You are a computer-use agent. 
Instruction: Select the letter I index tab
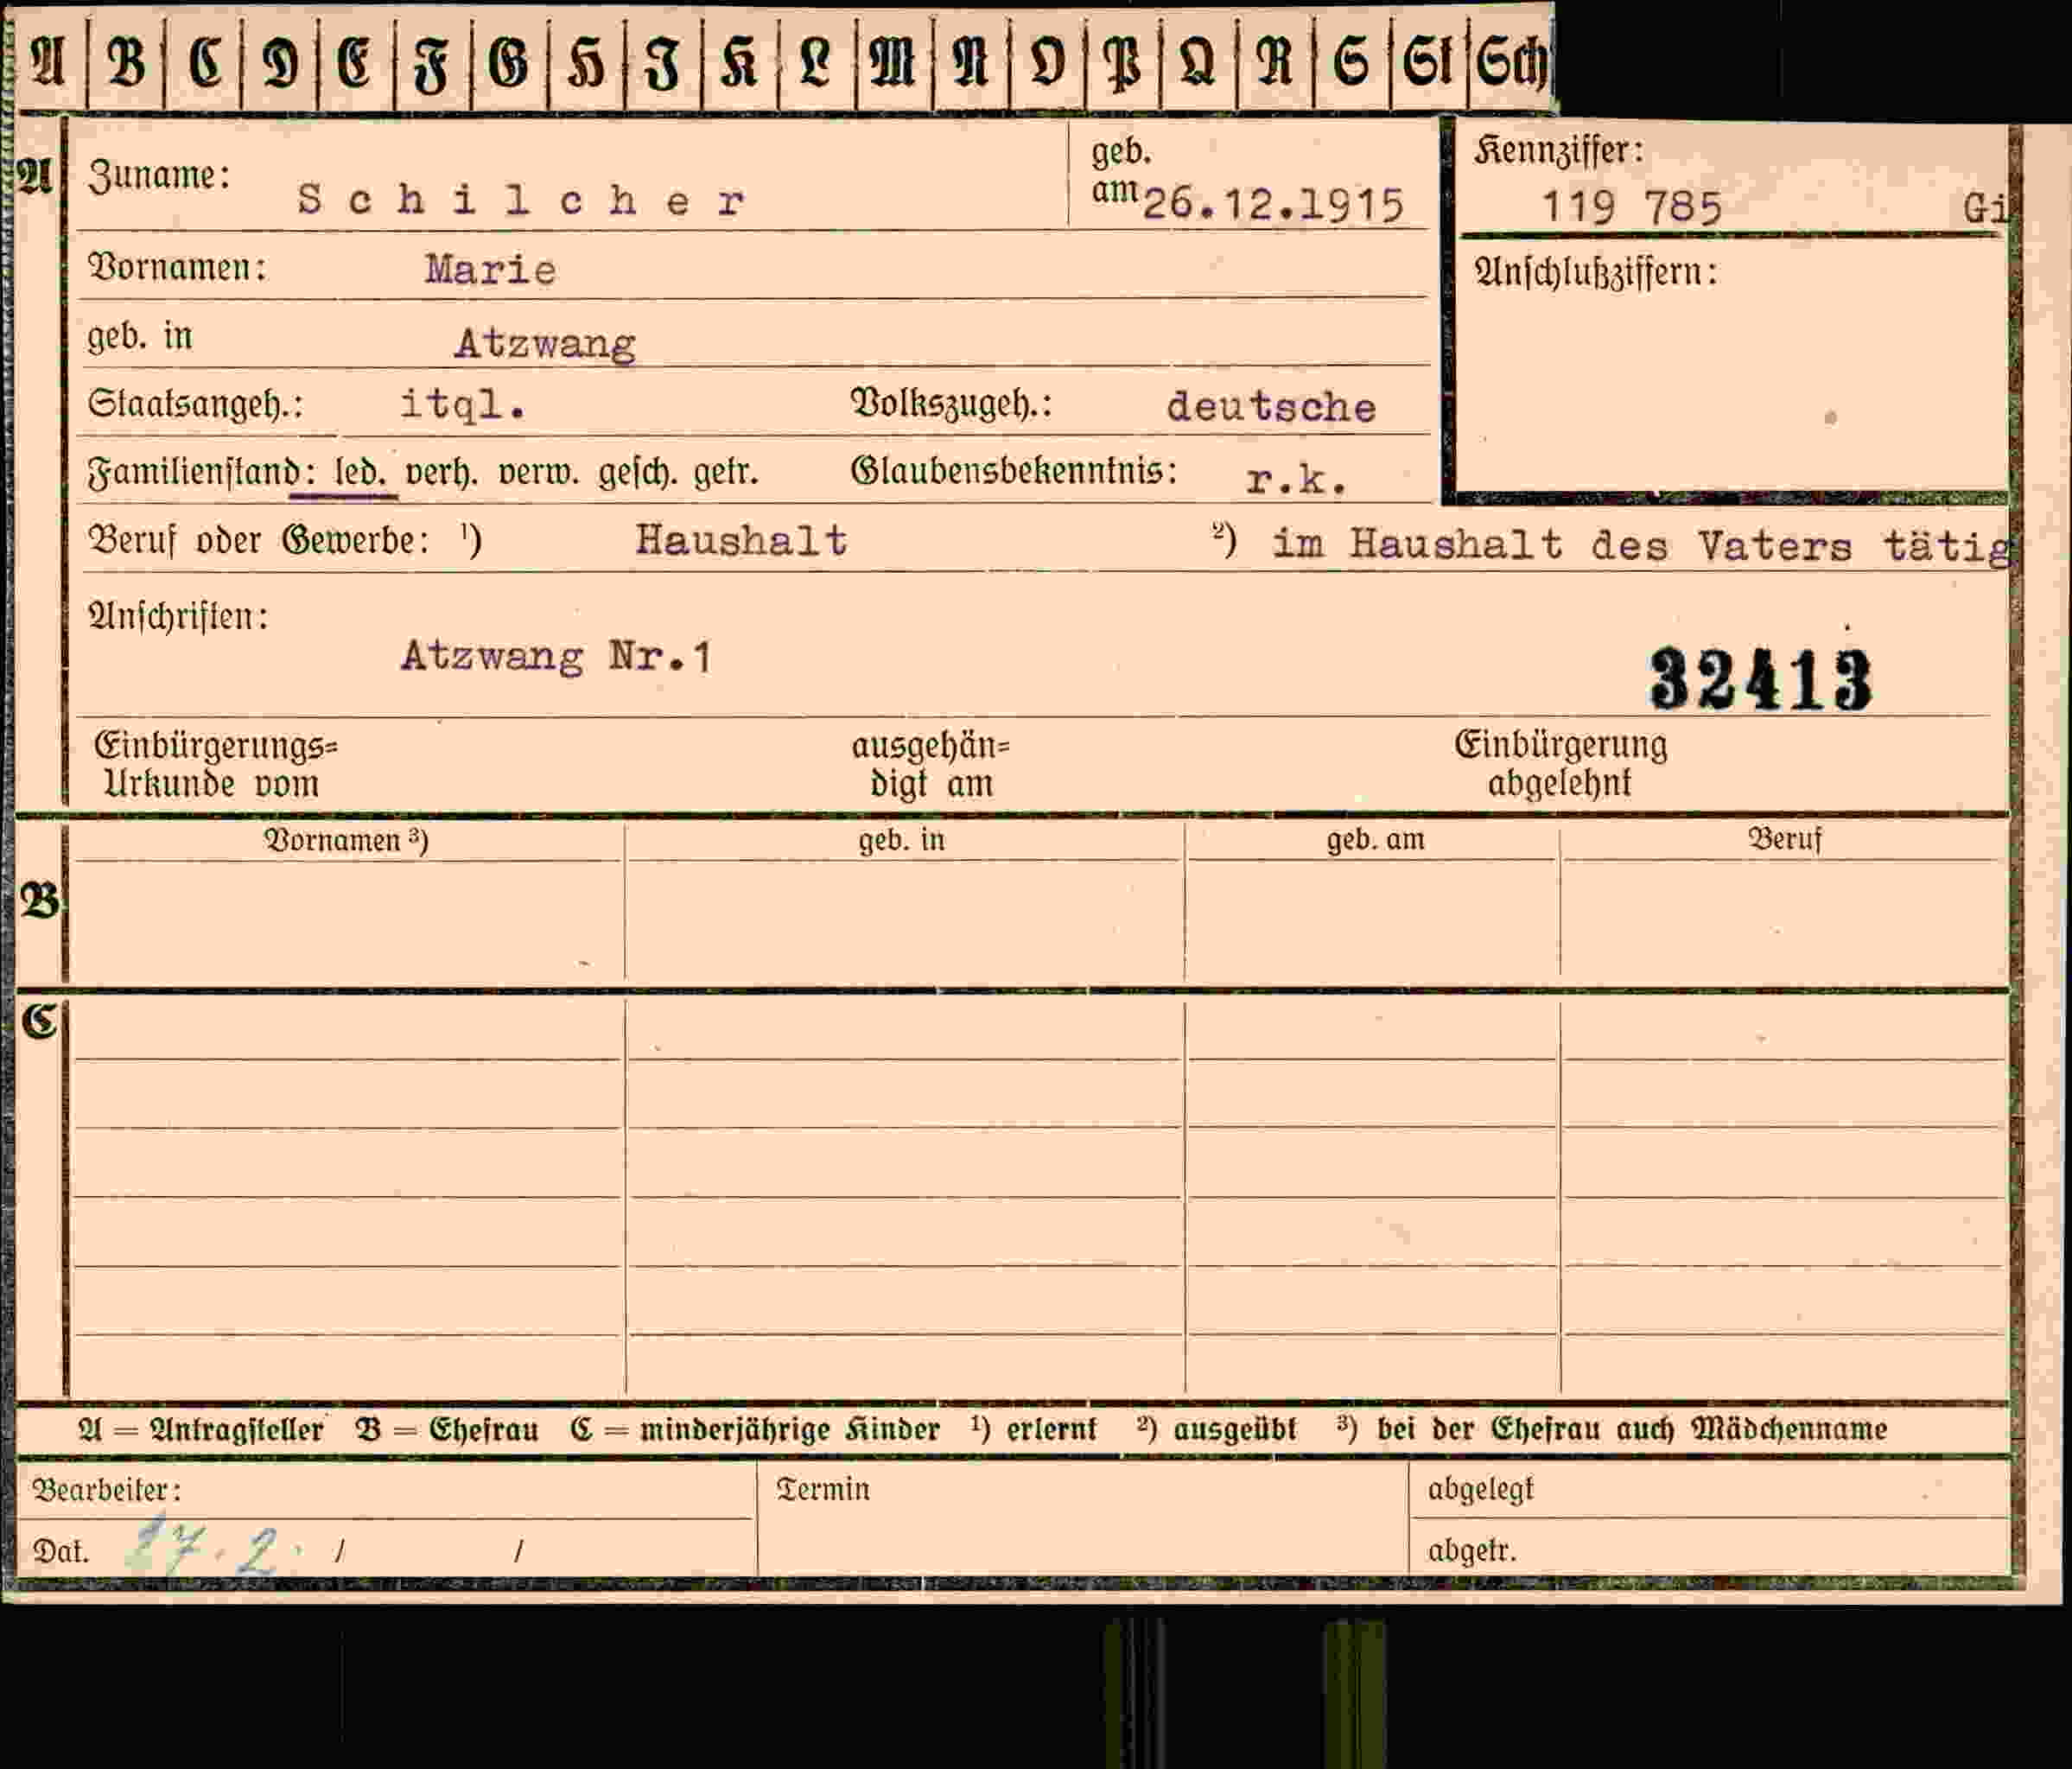click(664, 62)
